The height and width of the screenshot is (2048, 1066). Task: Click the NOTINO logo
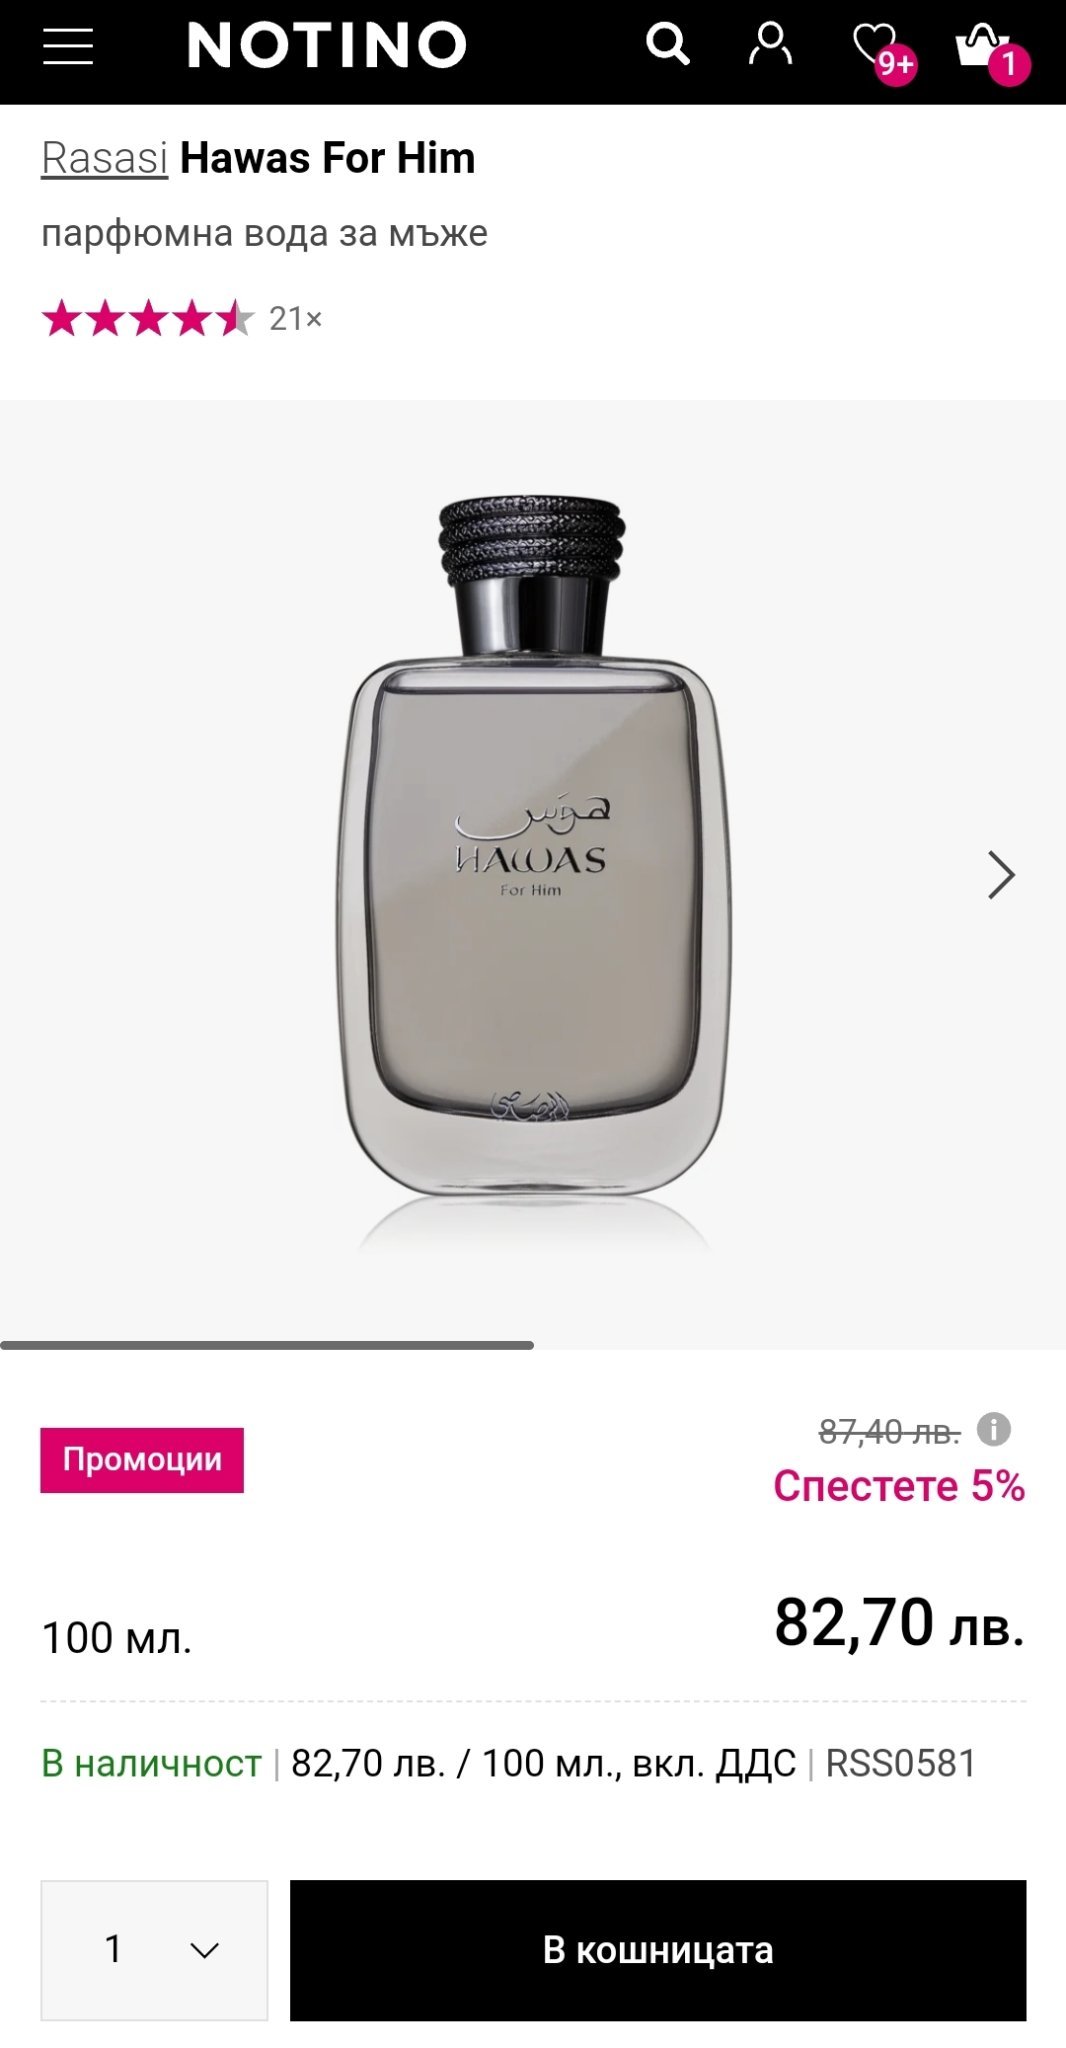click(327, 46)
